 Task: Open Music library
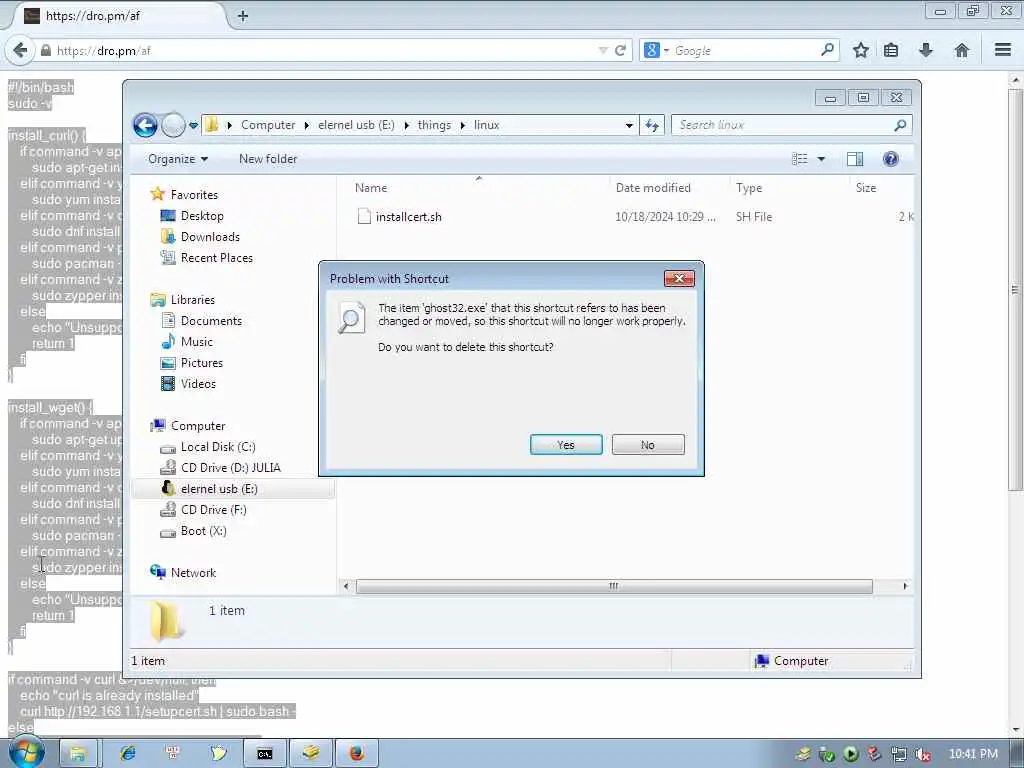click(197, 342)
